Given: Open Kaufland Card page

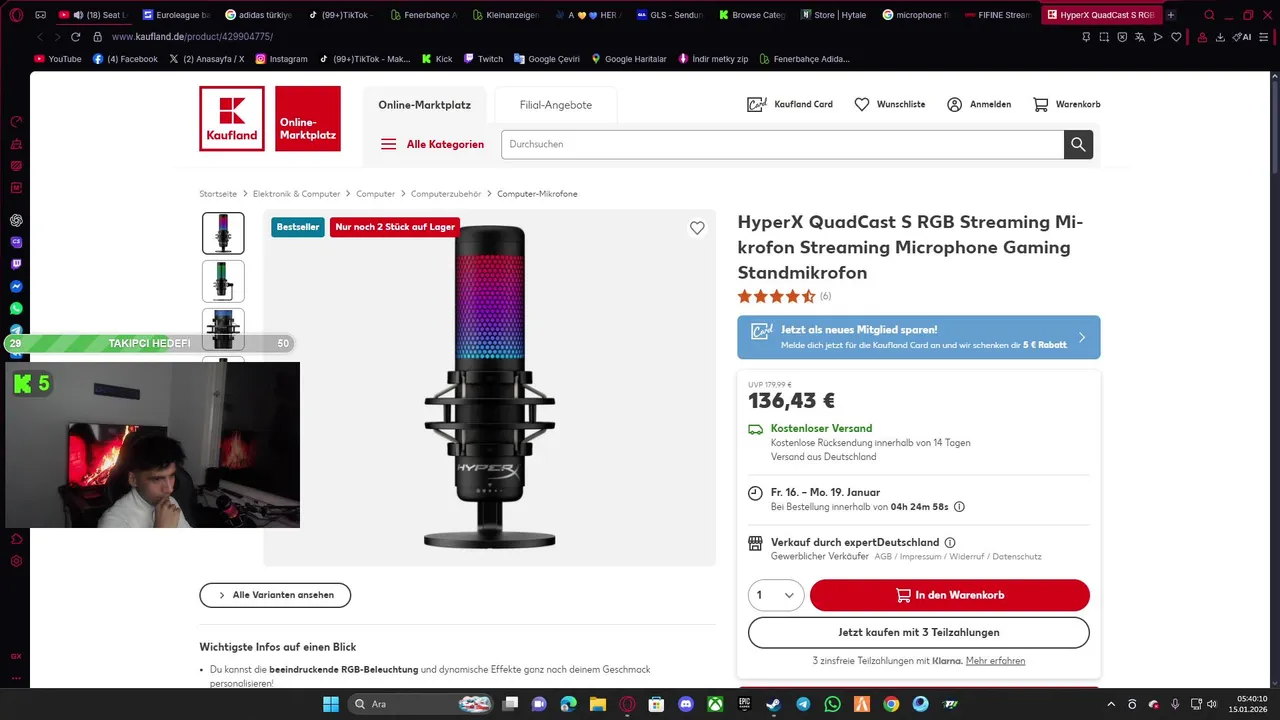Looking at the screenshot, I should 790,104.
